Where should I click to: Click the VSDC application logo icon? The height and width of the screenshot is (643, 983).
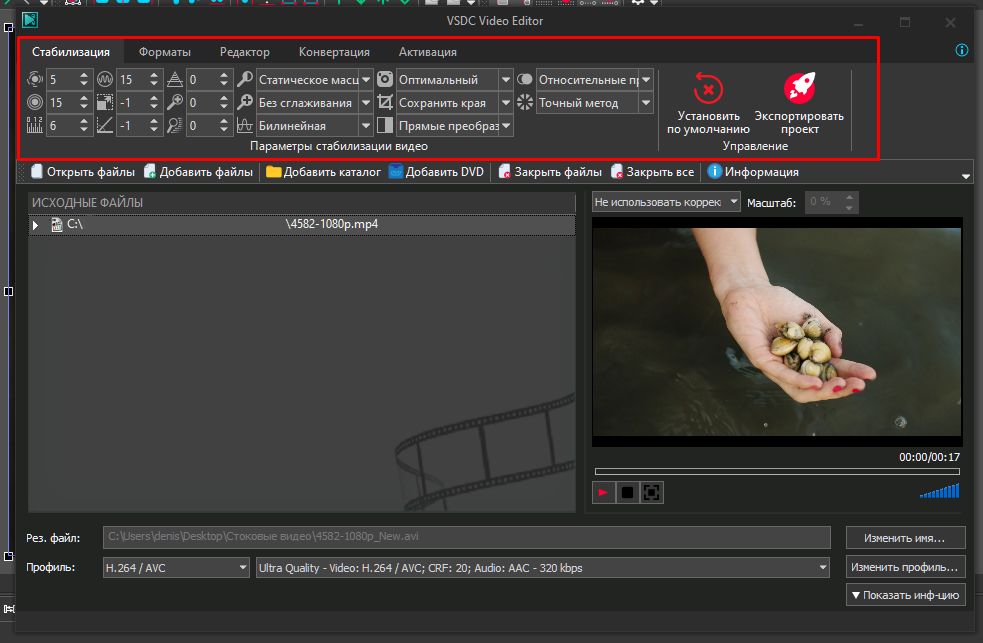(x=29, y=20)
